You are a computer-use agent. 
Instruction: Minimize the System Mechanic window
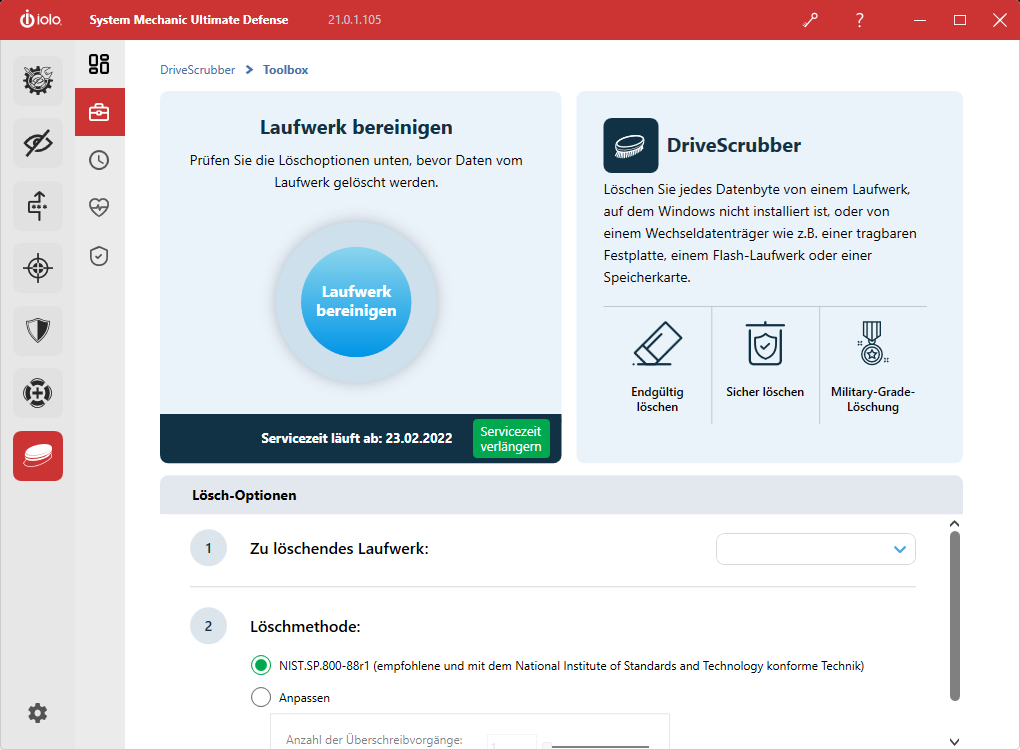pyautogui.click(x=920, y=20)
